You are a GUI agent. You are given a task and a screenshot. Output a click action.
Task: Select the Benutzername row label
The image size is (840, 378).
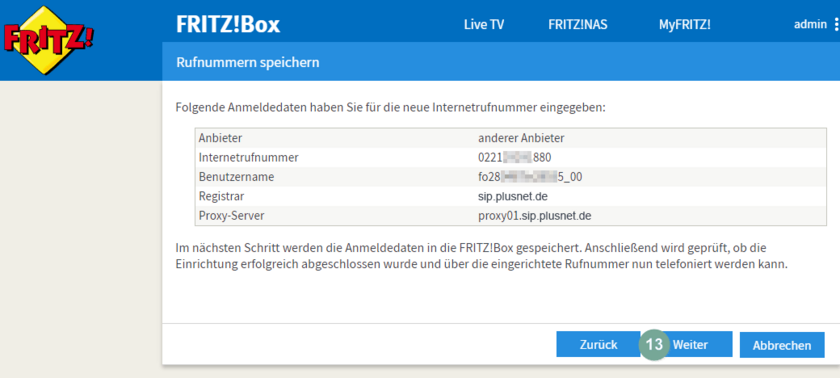point(236,177)
